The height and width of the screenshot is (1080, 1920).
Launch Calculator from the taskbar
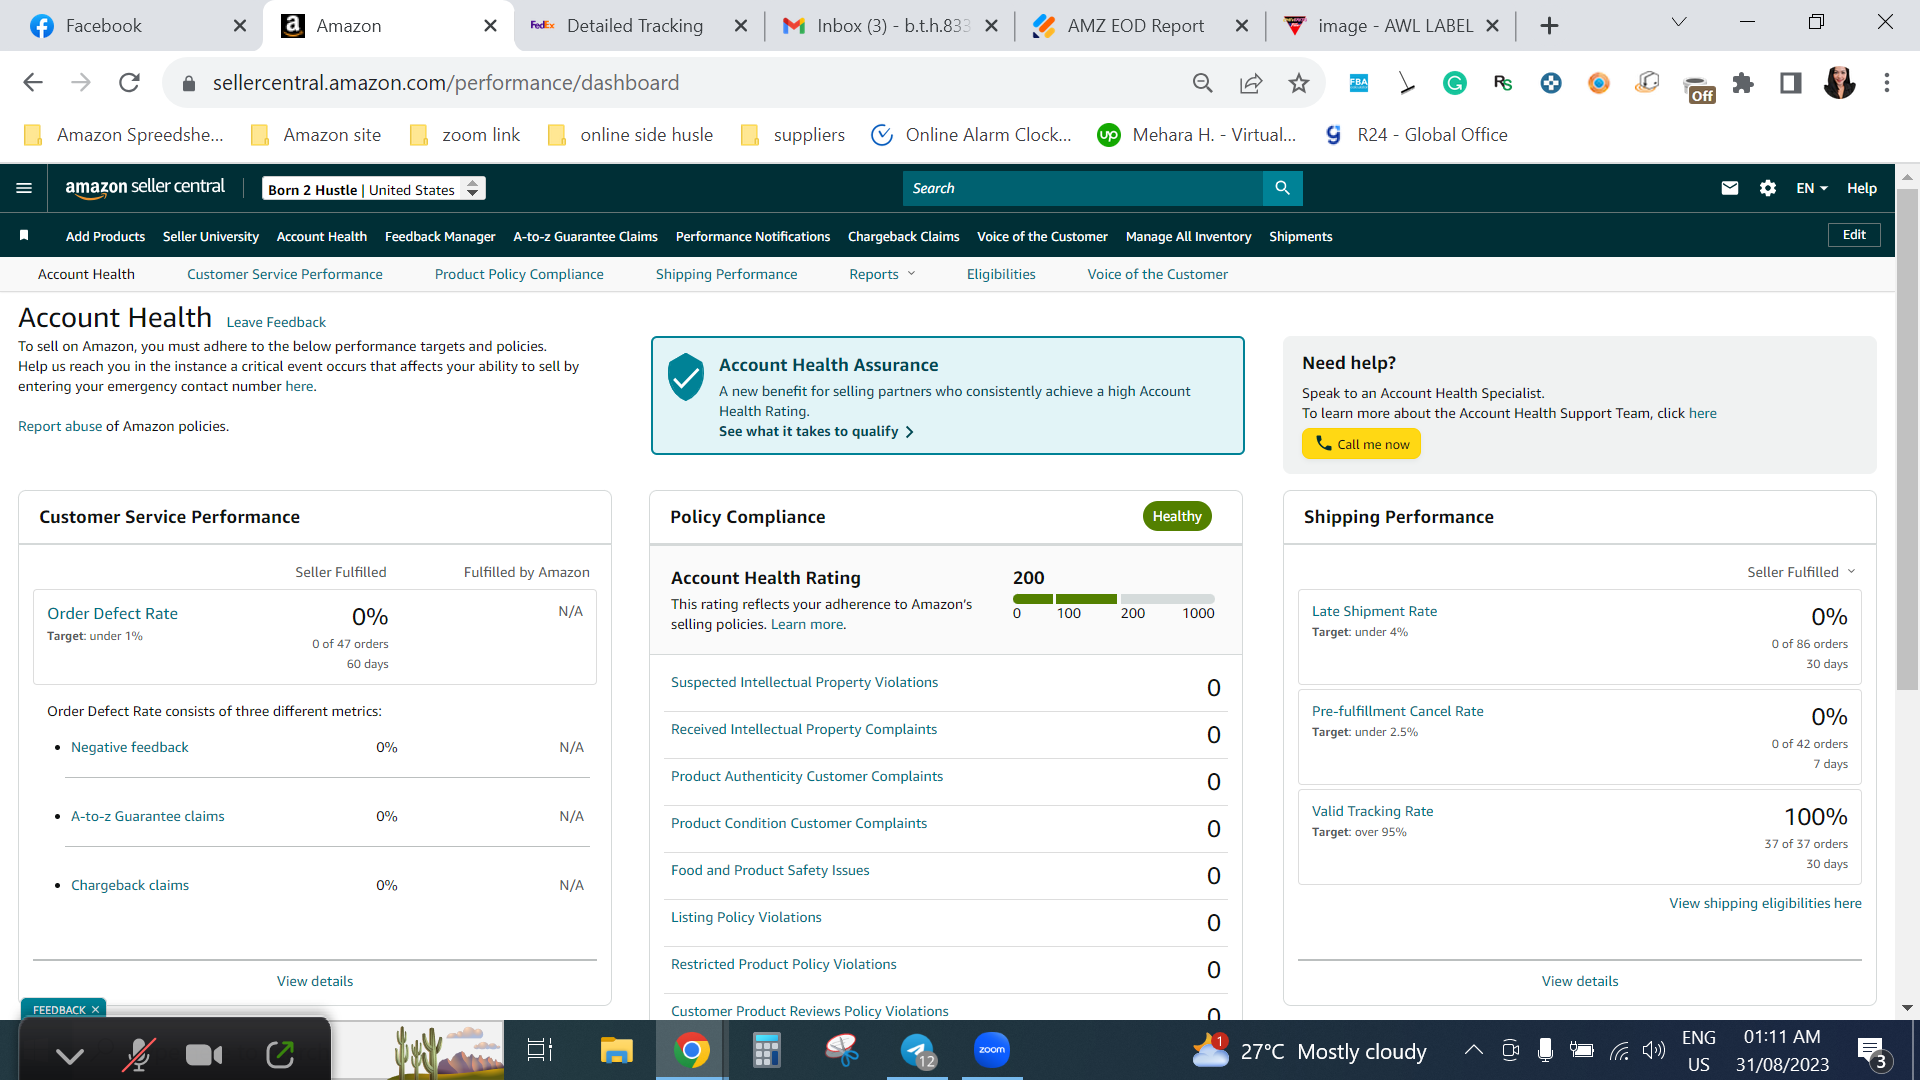[x=766, y=1050]
